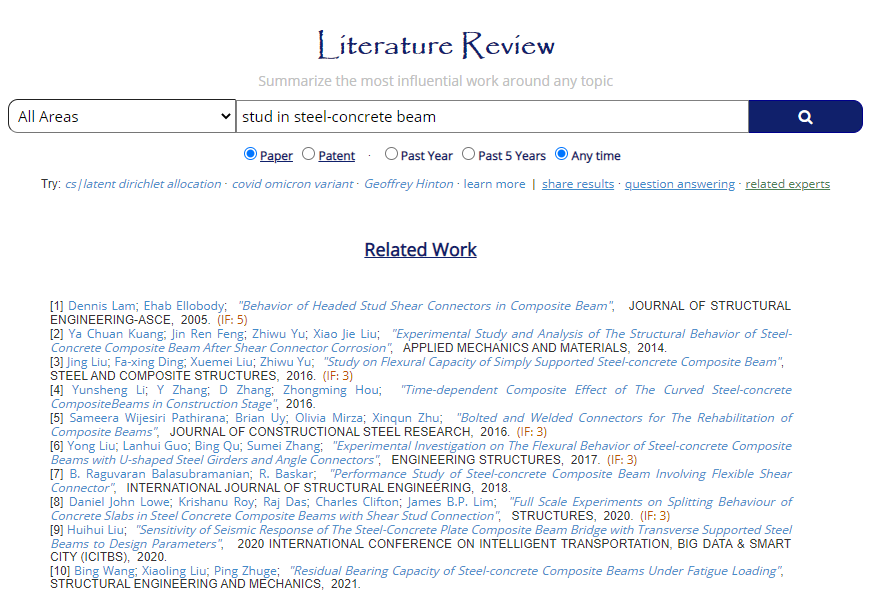Open author Brian Uy's page
878x608 pixels.
coord(260,418)
